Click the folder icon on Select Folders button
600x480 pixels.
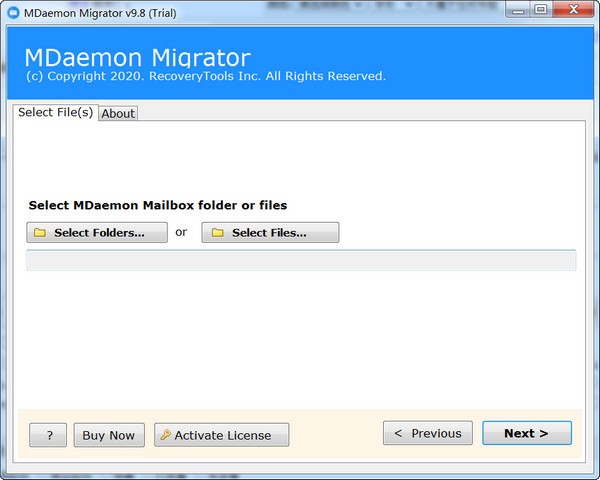pyautogui.click(x=40, y=233)
